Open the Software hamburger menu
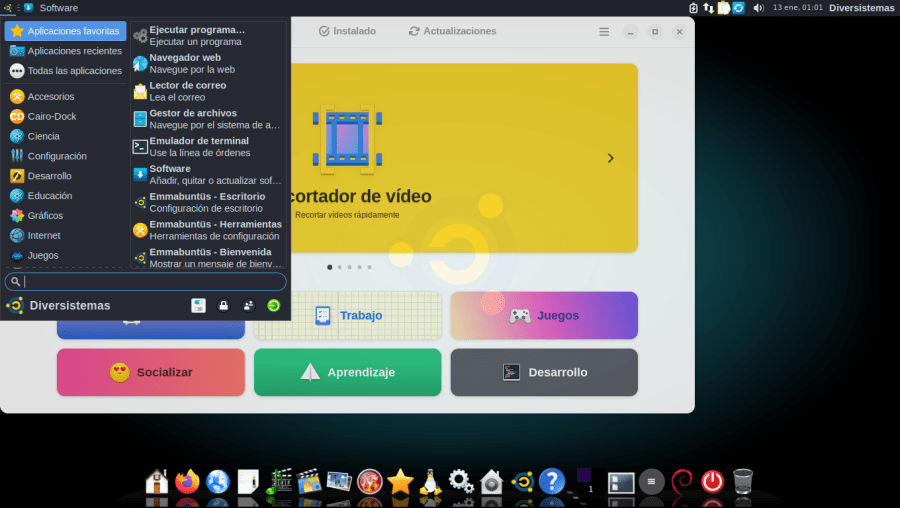This screenshot has width=900, height=508. pos(604,31)
